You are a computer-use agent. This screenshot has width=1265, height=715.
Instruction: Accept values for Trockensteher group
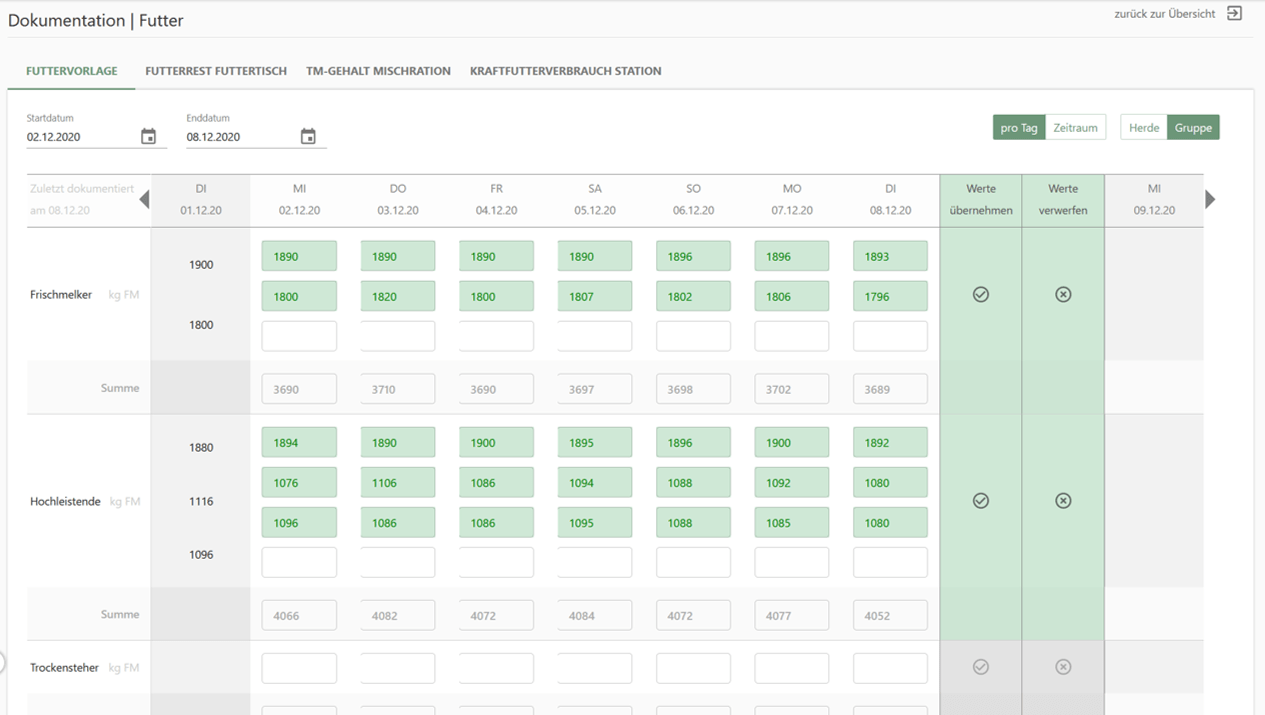(980, 667)
